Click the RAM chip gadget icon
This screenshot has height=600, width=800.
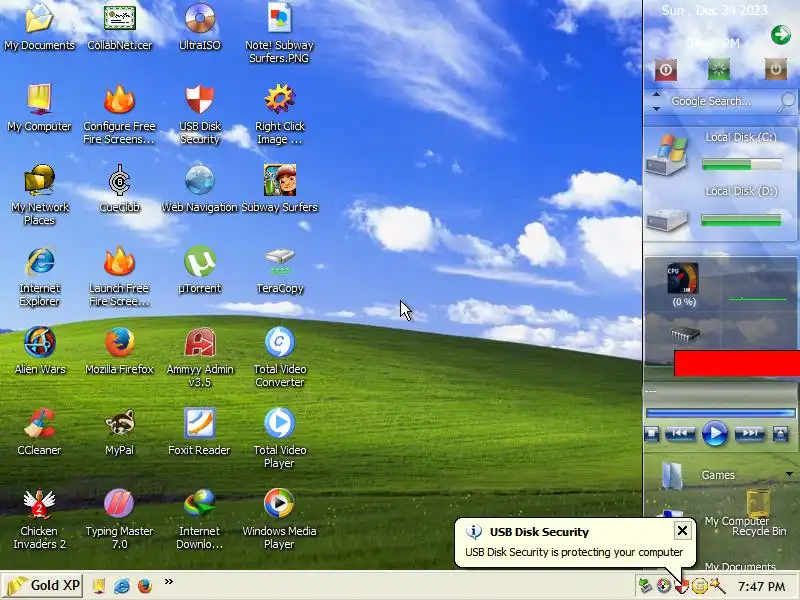click(x=684, y=335)
